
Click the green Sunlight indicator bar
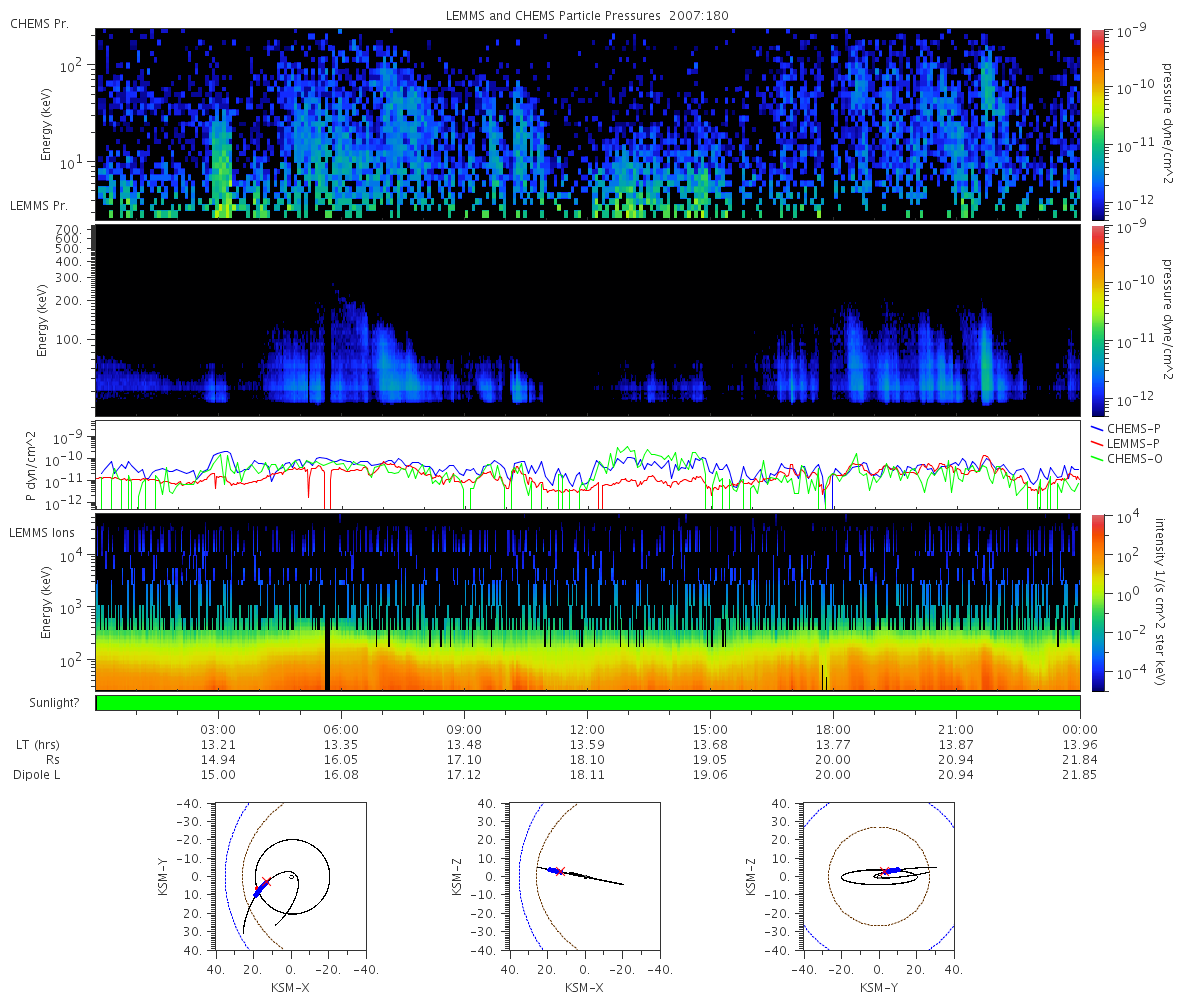(588, 703)
